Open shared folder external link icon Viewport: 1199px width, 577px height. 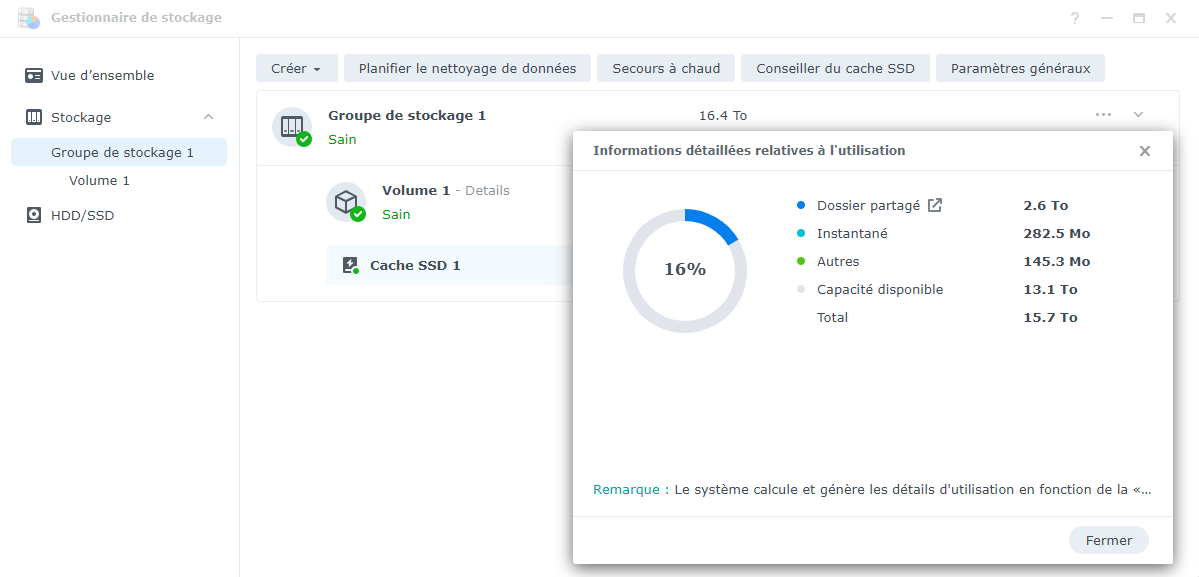(935, 205)
